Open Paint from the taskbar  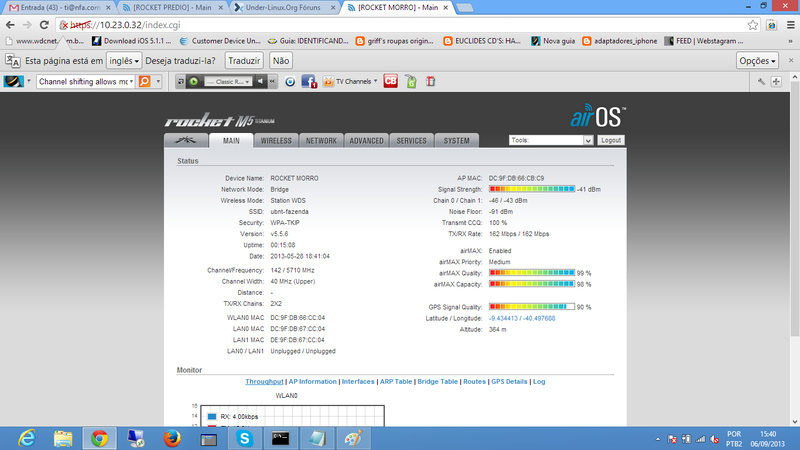[x=354, y=439]
